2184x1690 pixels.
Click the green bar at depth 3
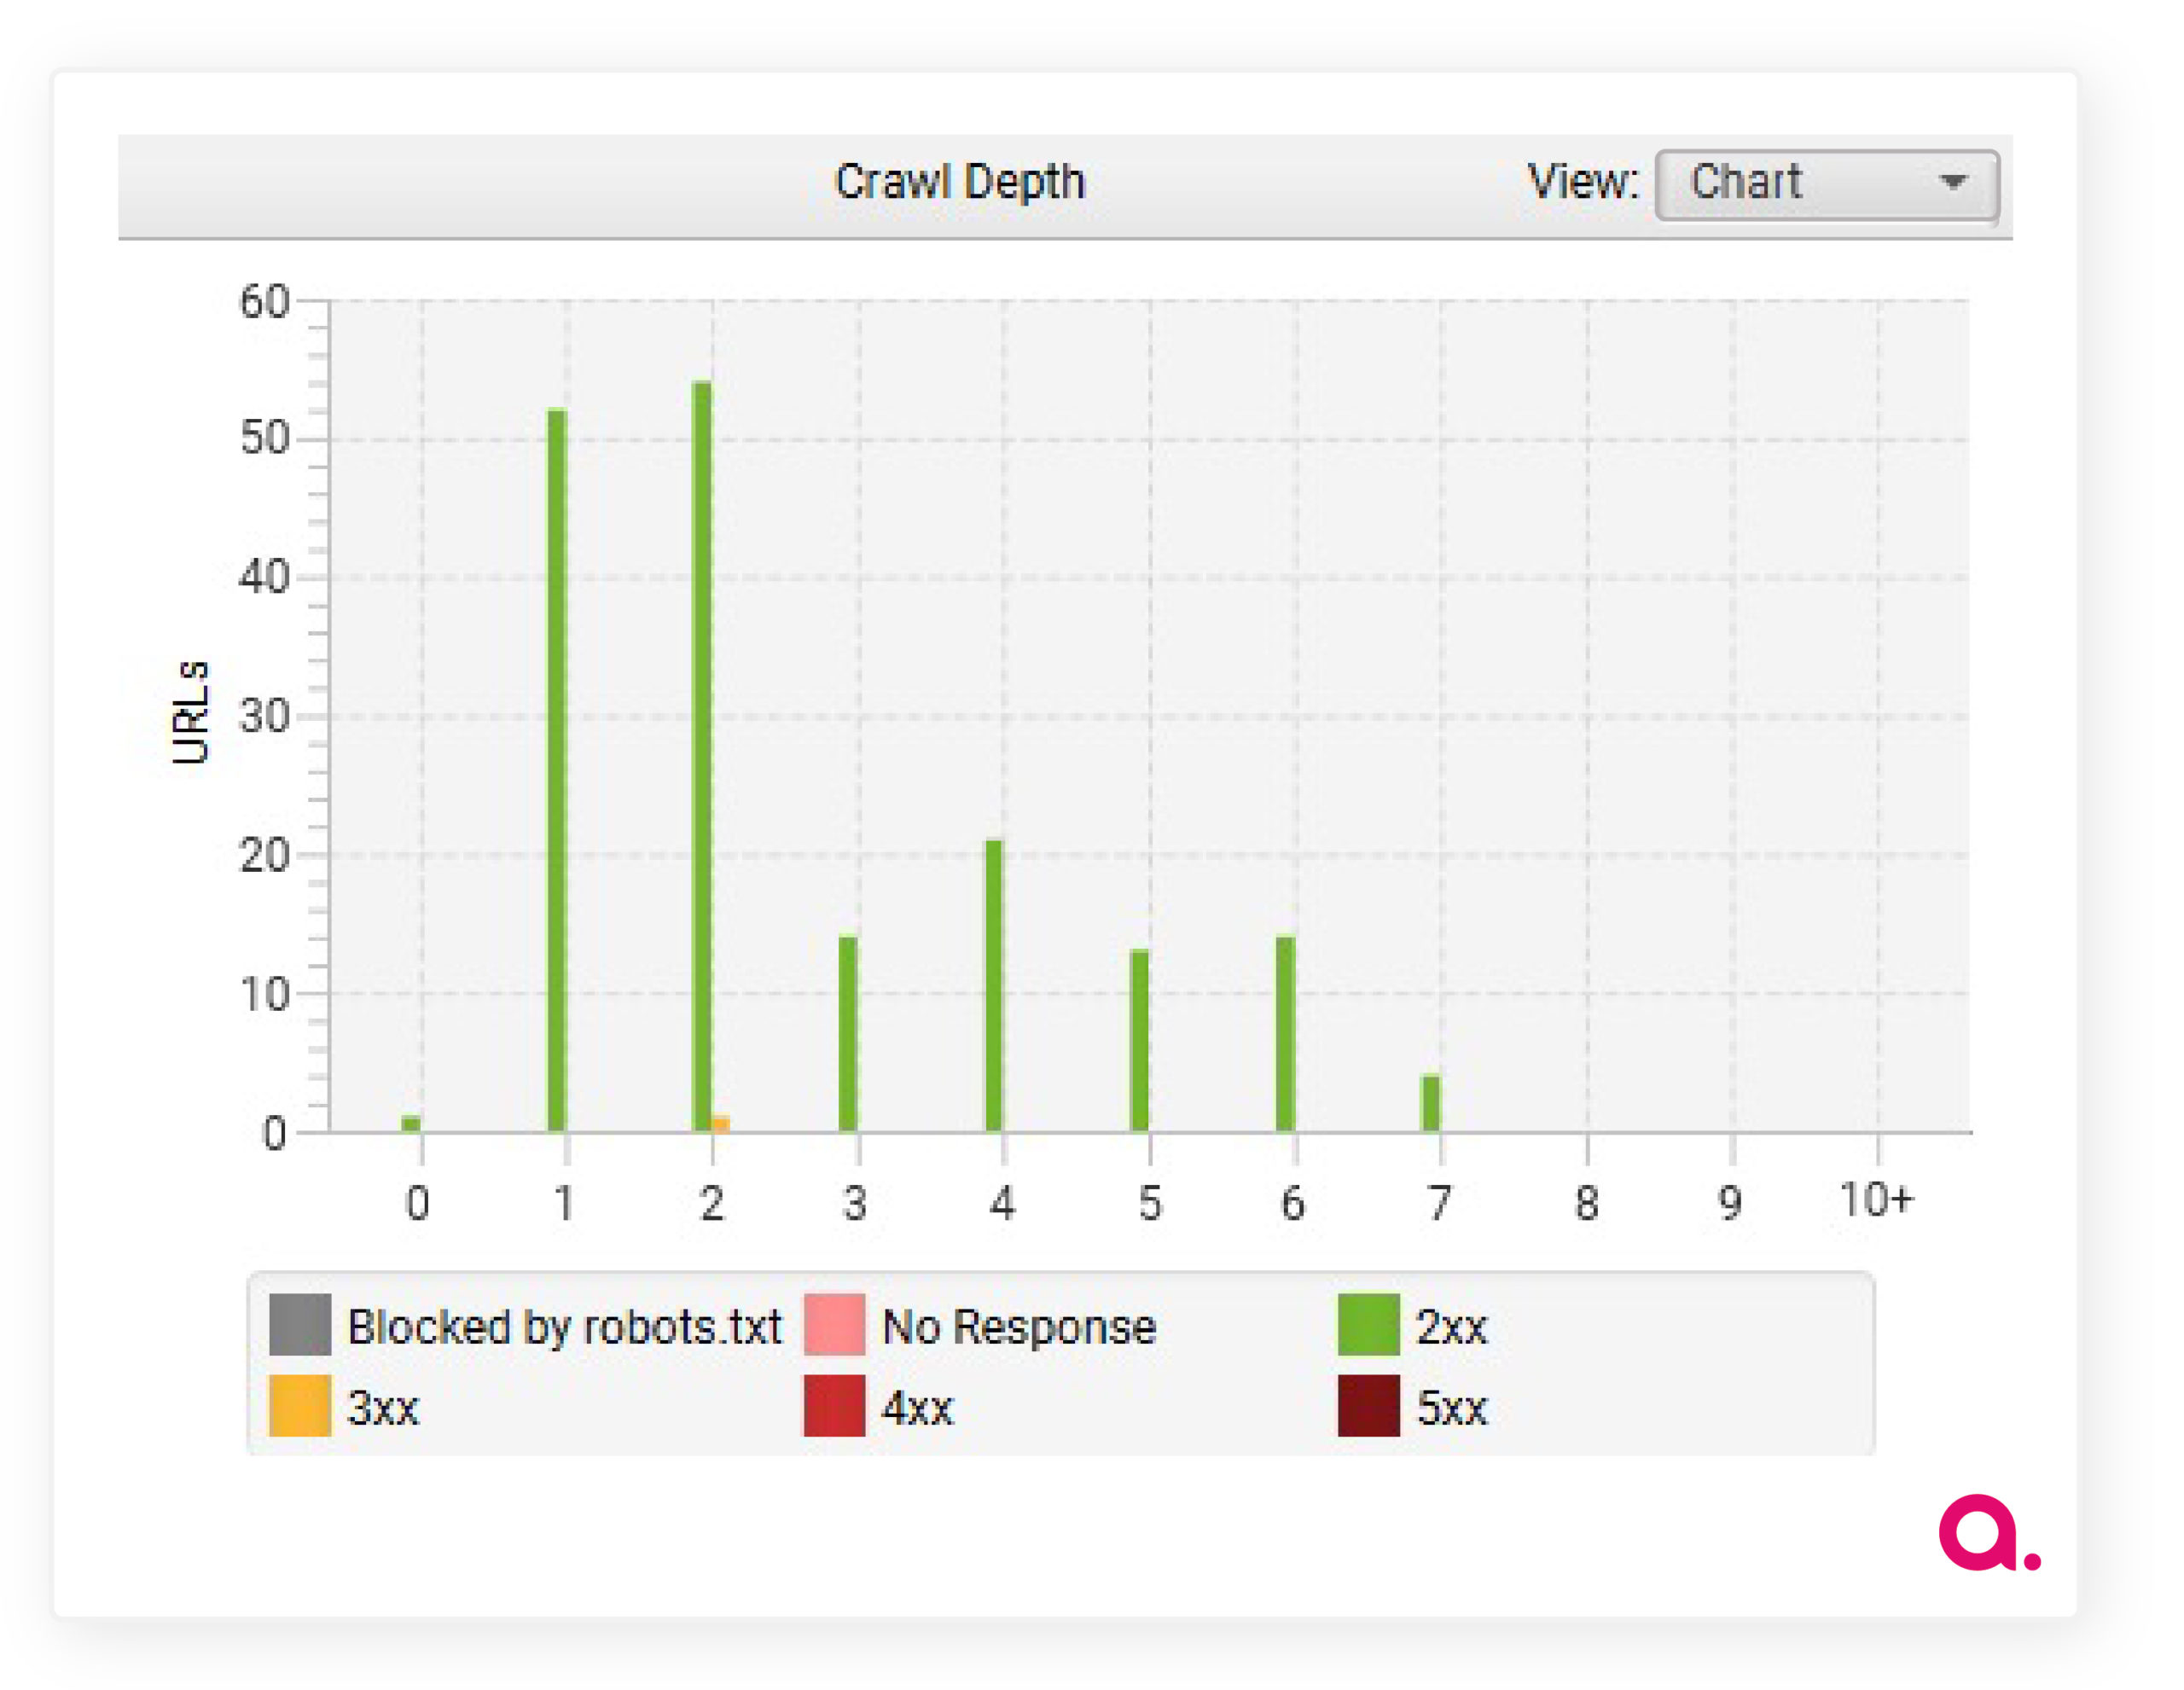pos(848,1034)
